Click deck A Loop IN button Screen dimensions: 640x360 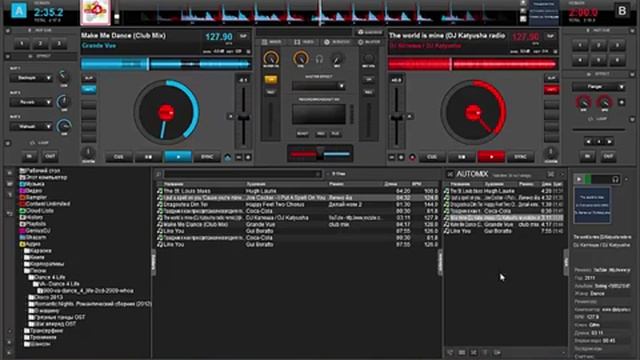tap(29, 156)
